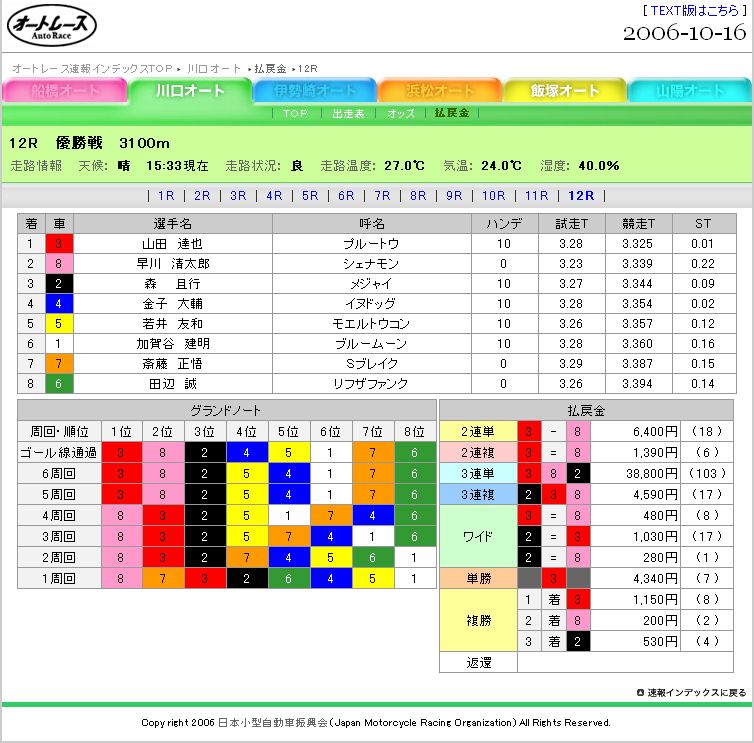Click the 2連単 payout label
754x743 pixels.
[478, 431]
